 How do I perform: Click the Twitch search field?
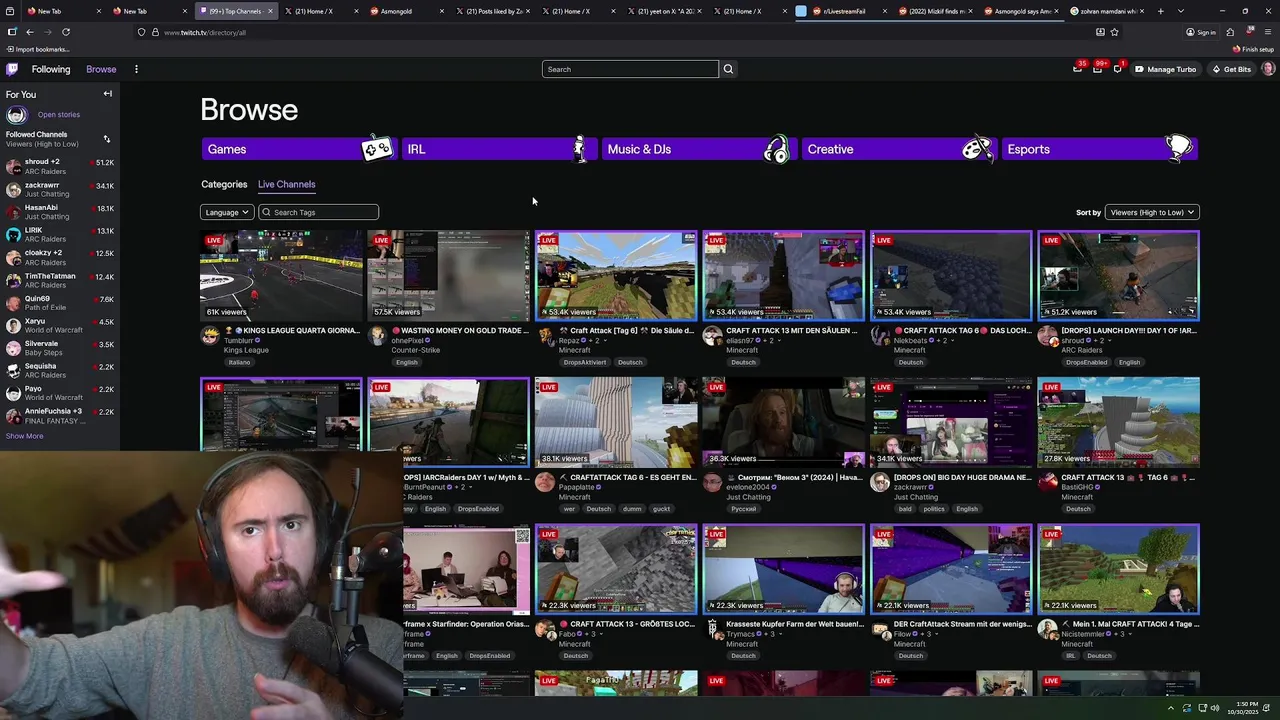coord(630,69)
